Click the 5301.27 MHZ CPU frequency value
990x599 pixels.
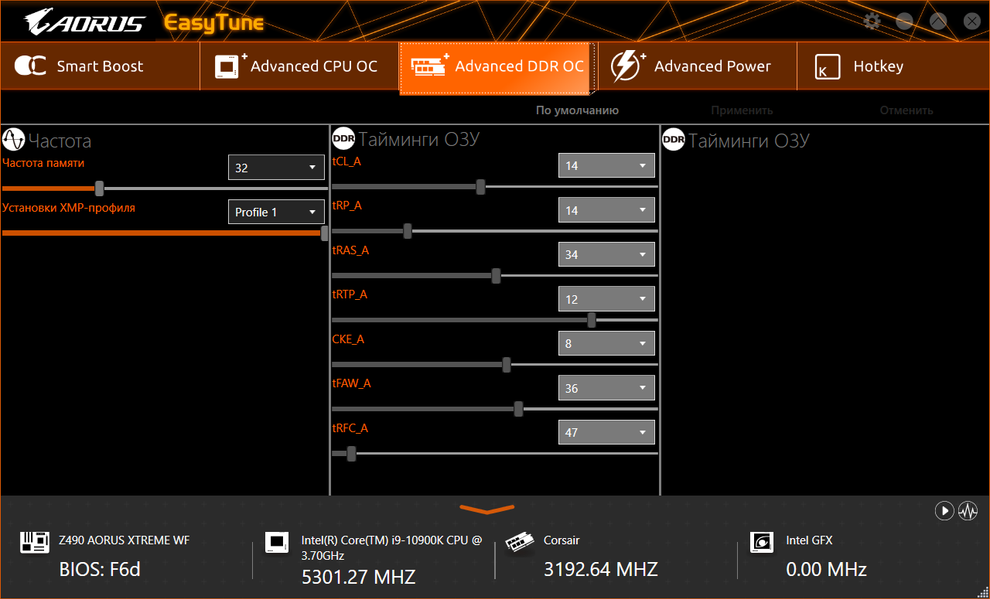point(359,577)
